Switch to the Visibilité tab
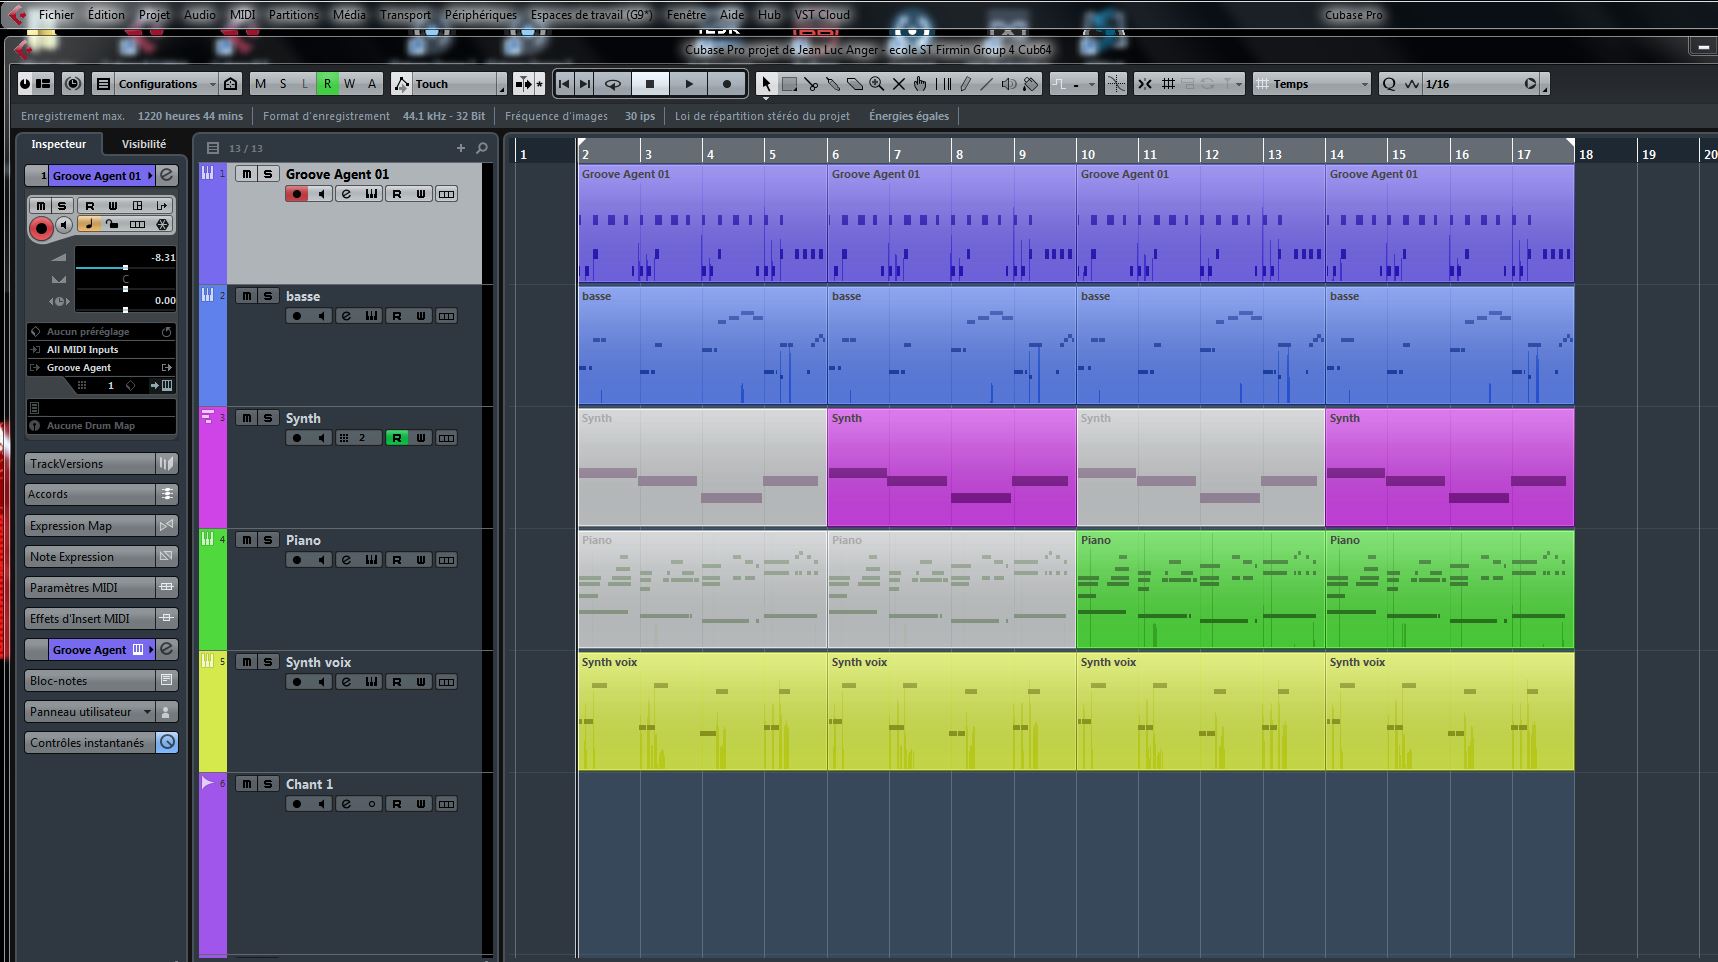The image size is (1718, 962). (144, 144)
